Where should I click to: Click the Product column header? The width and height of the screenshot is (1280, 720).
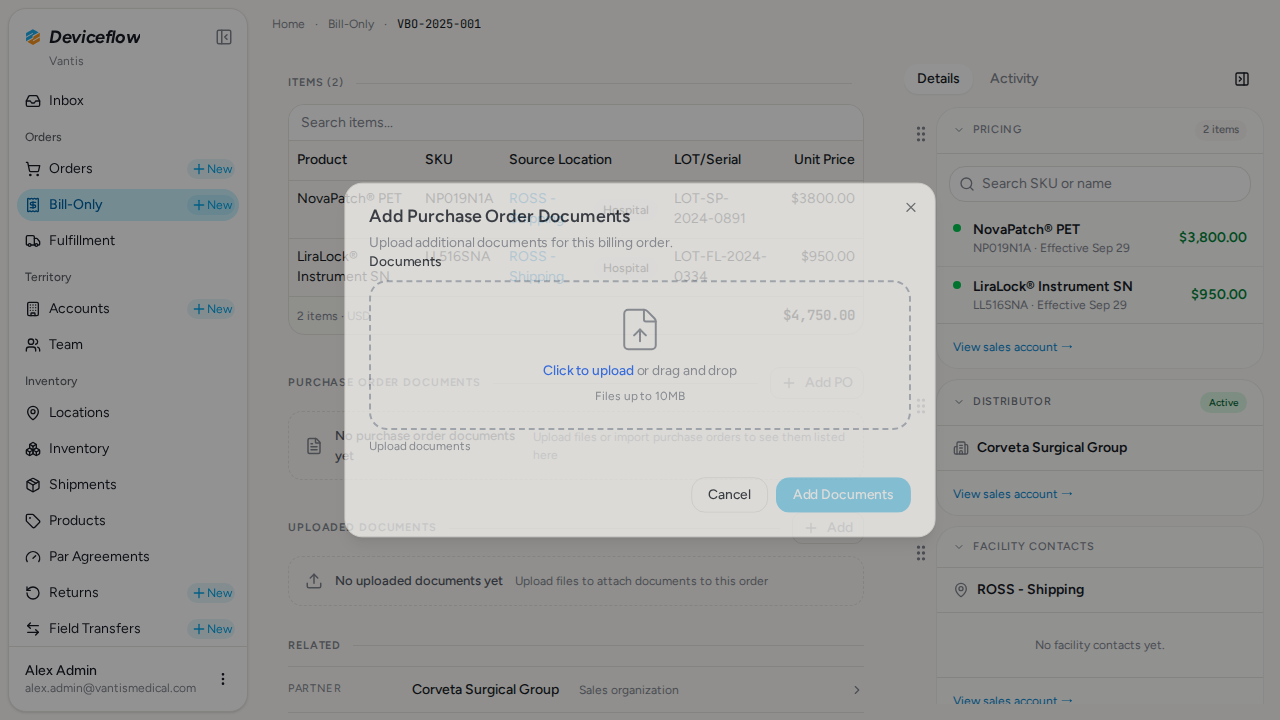(322, 160)
